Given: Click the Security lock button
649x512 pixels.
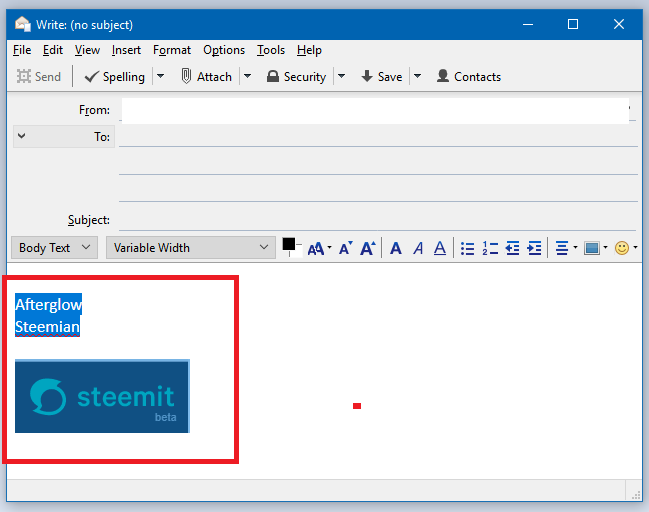Looking at the screenshot, I should click(x=296, y=77).
